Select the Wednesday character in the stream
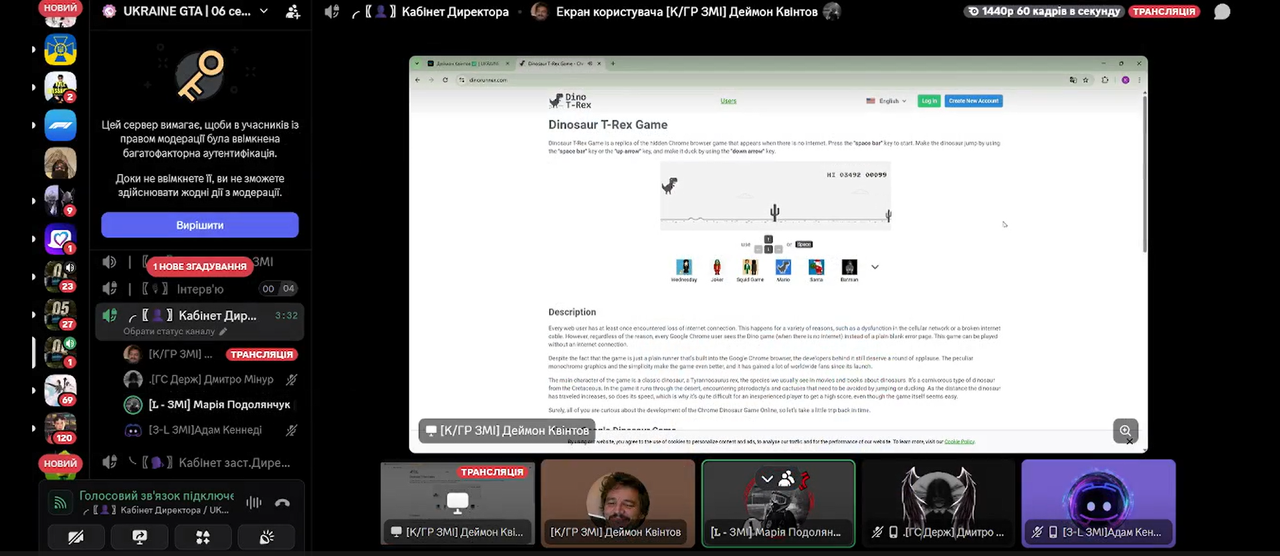 point(684,270)
